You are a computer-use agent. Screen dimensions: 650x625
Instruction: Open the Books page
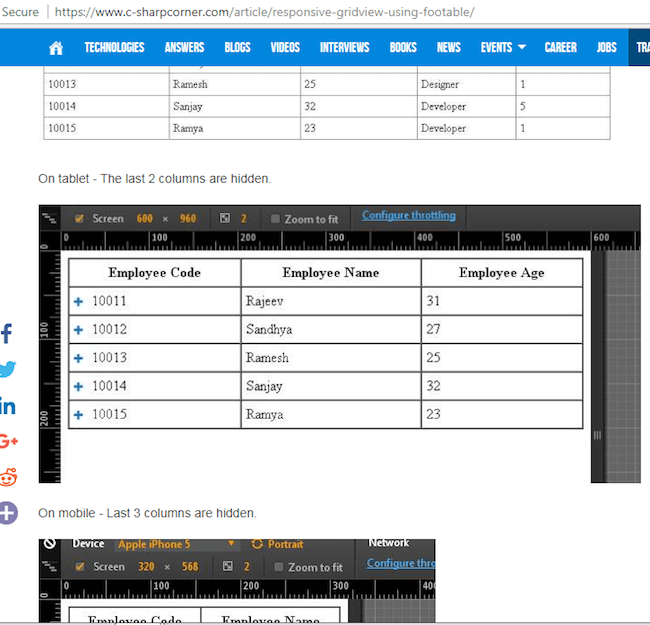pyautogui.click(x=403, y=47)
